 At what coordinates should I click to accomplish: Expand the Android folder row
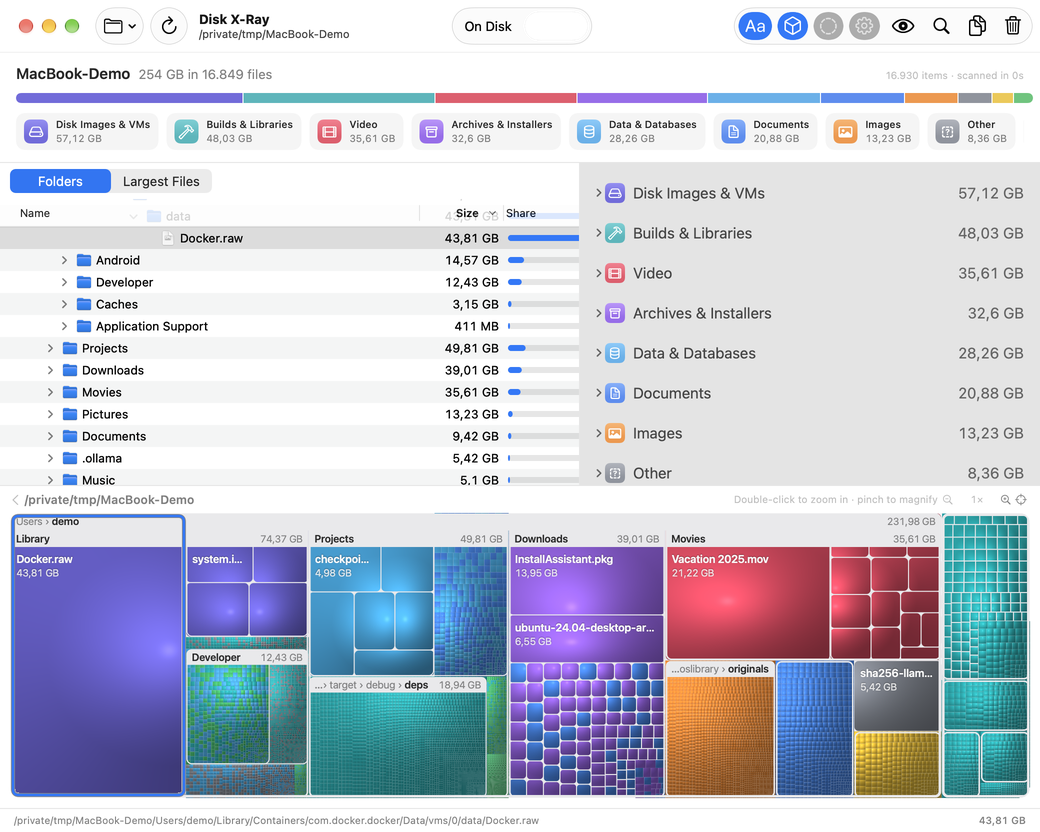64,260
